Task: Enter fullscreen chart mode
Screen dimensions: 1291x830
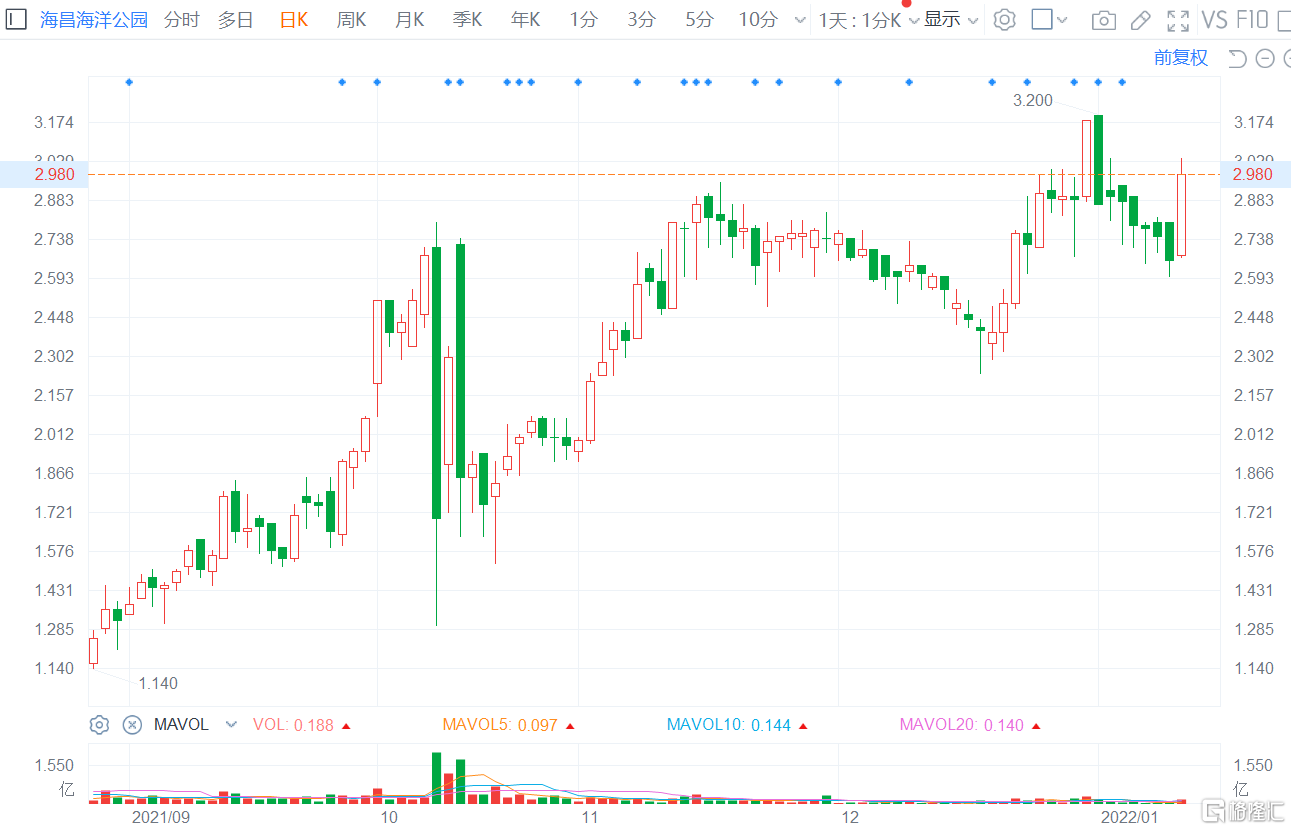Action: coord(1179,19)
